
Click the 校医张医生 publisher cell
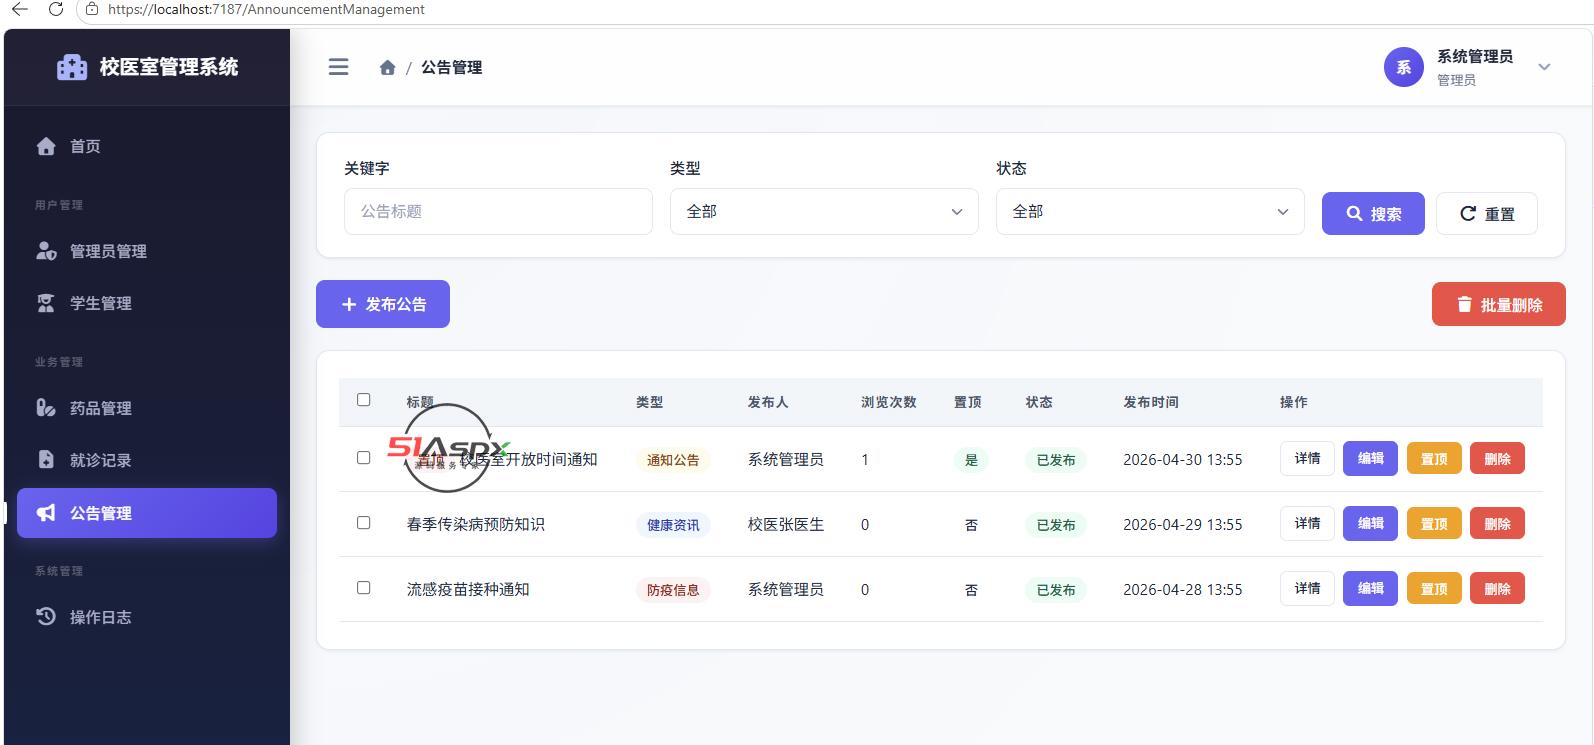(786, 524)
